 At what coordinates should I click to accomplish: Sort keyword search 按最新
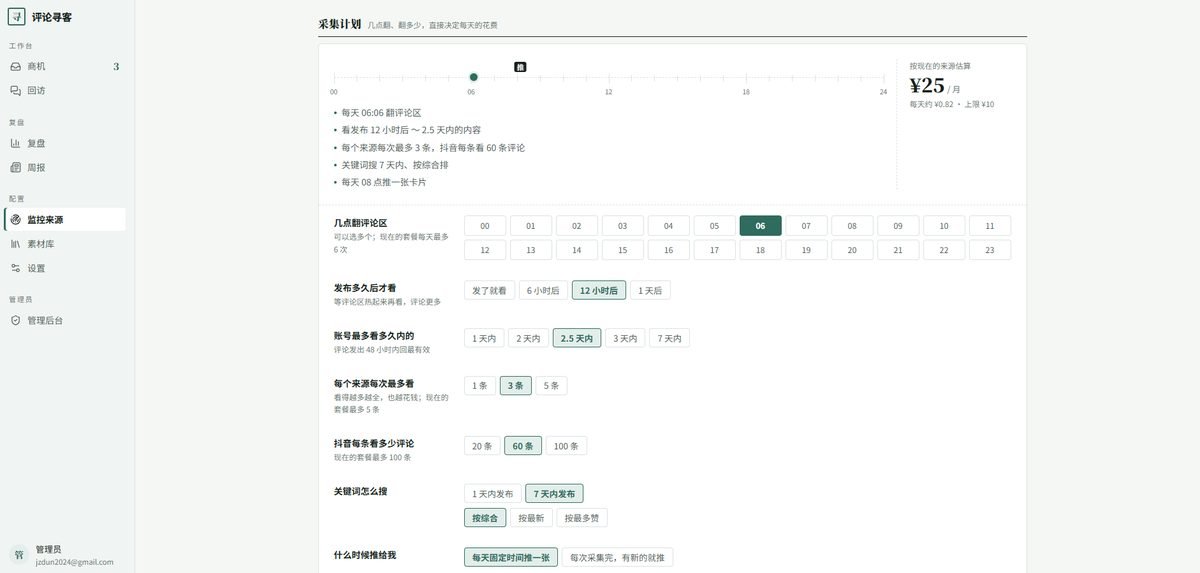coord(530,518)
